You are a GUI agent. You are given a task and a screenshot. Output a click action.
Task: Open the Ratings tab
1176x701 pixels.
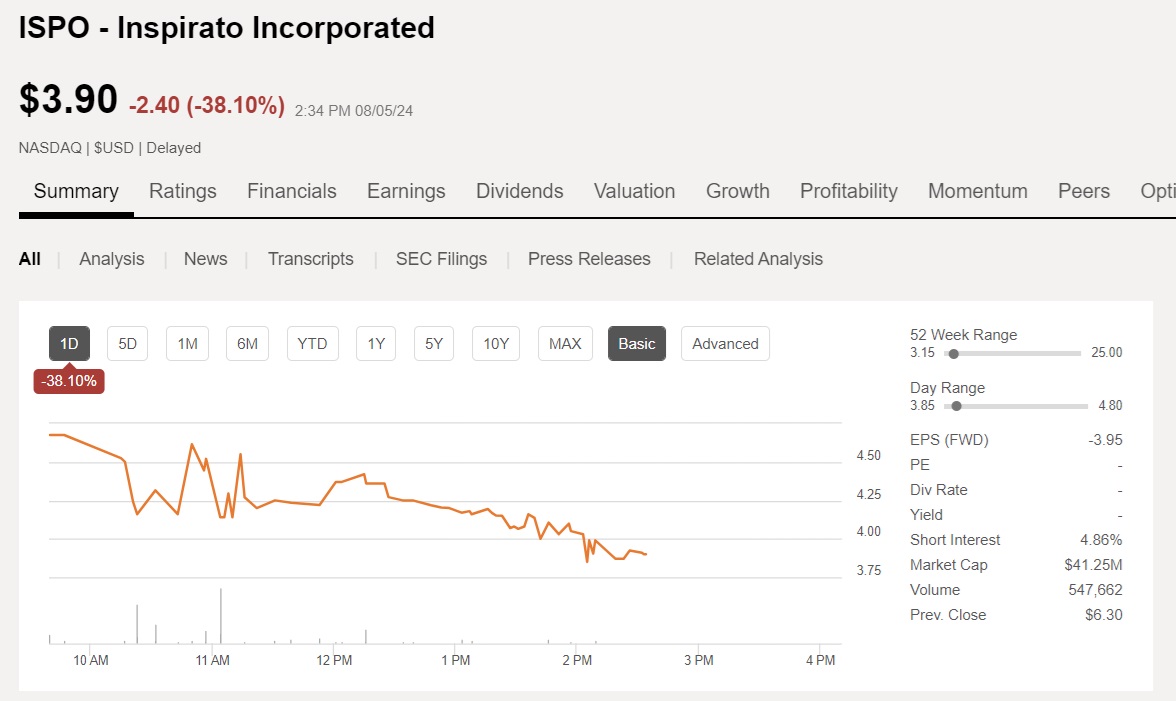(x=183, y=190)
